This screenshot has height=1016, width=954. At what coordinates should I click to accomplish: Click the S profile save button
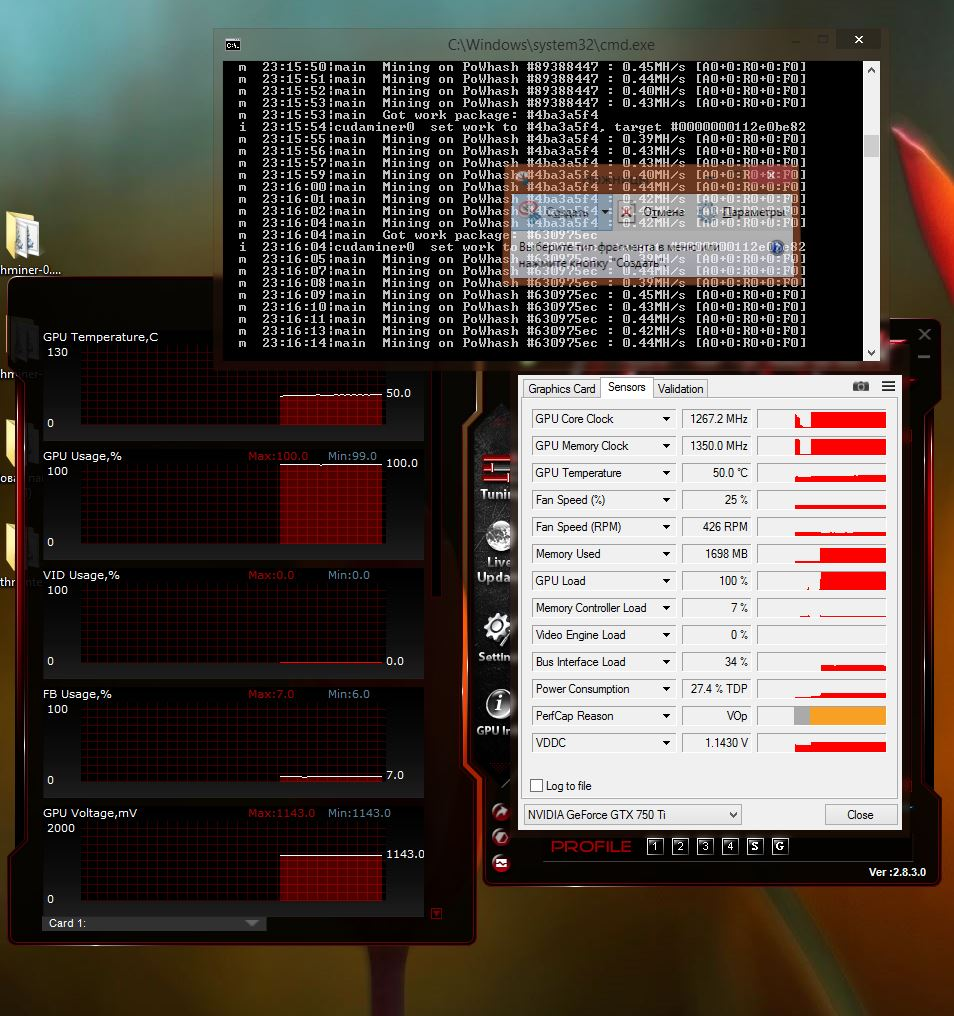755,847
